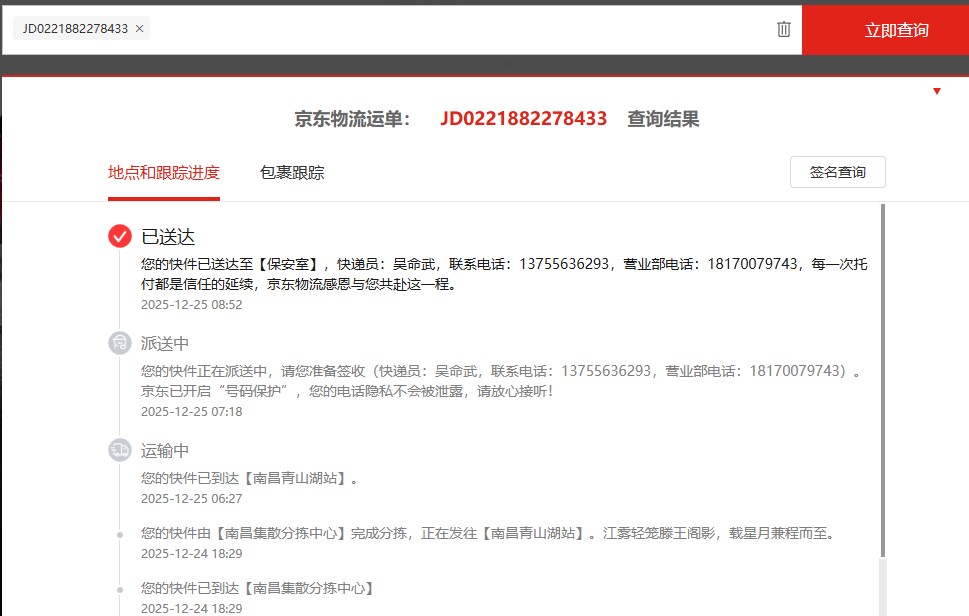Click the courier icon beside 派送中

tap(120, 343)
